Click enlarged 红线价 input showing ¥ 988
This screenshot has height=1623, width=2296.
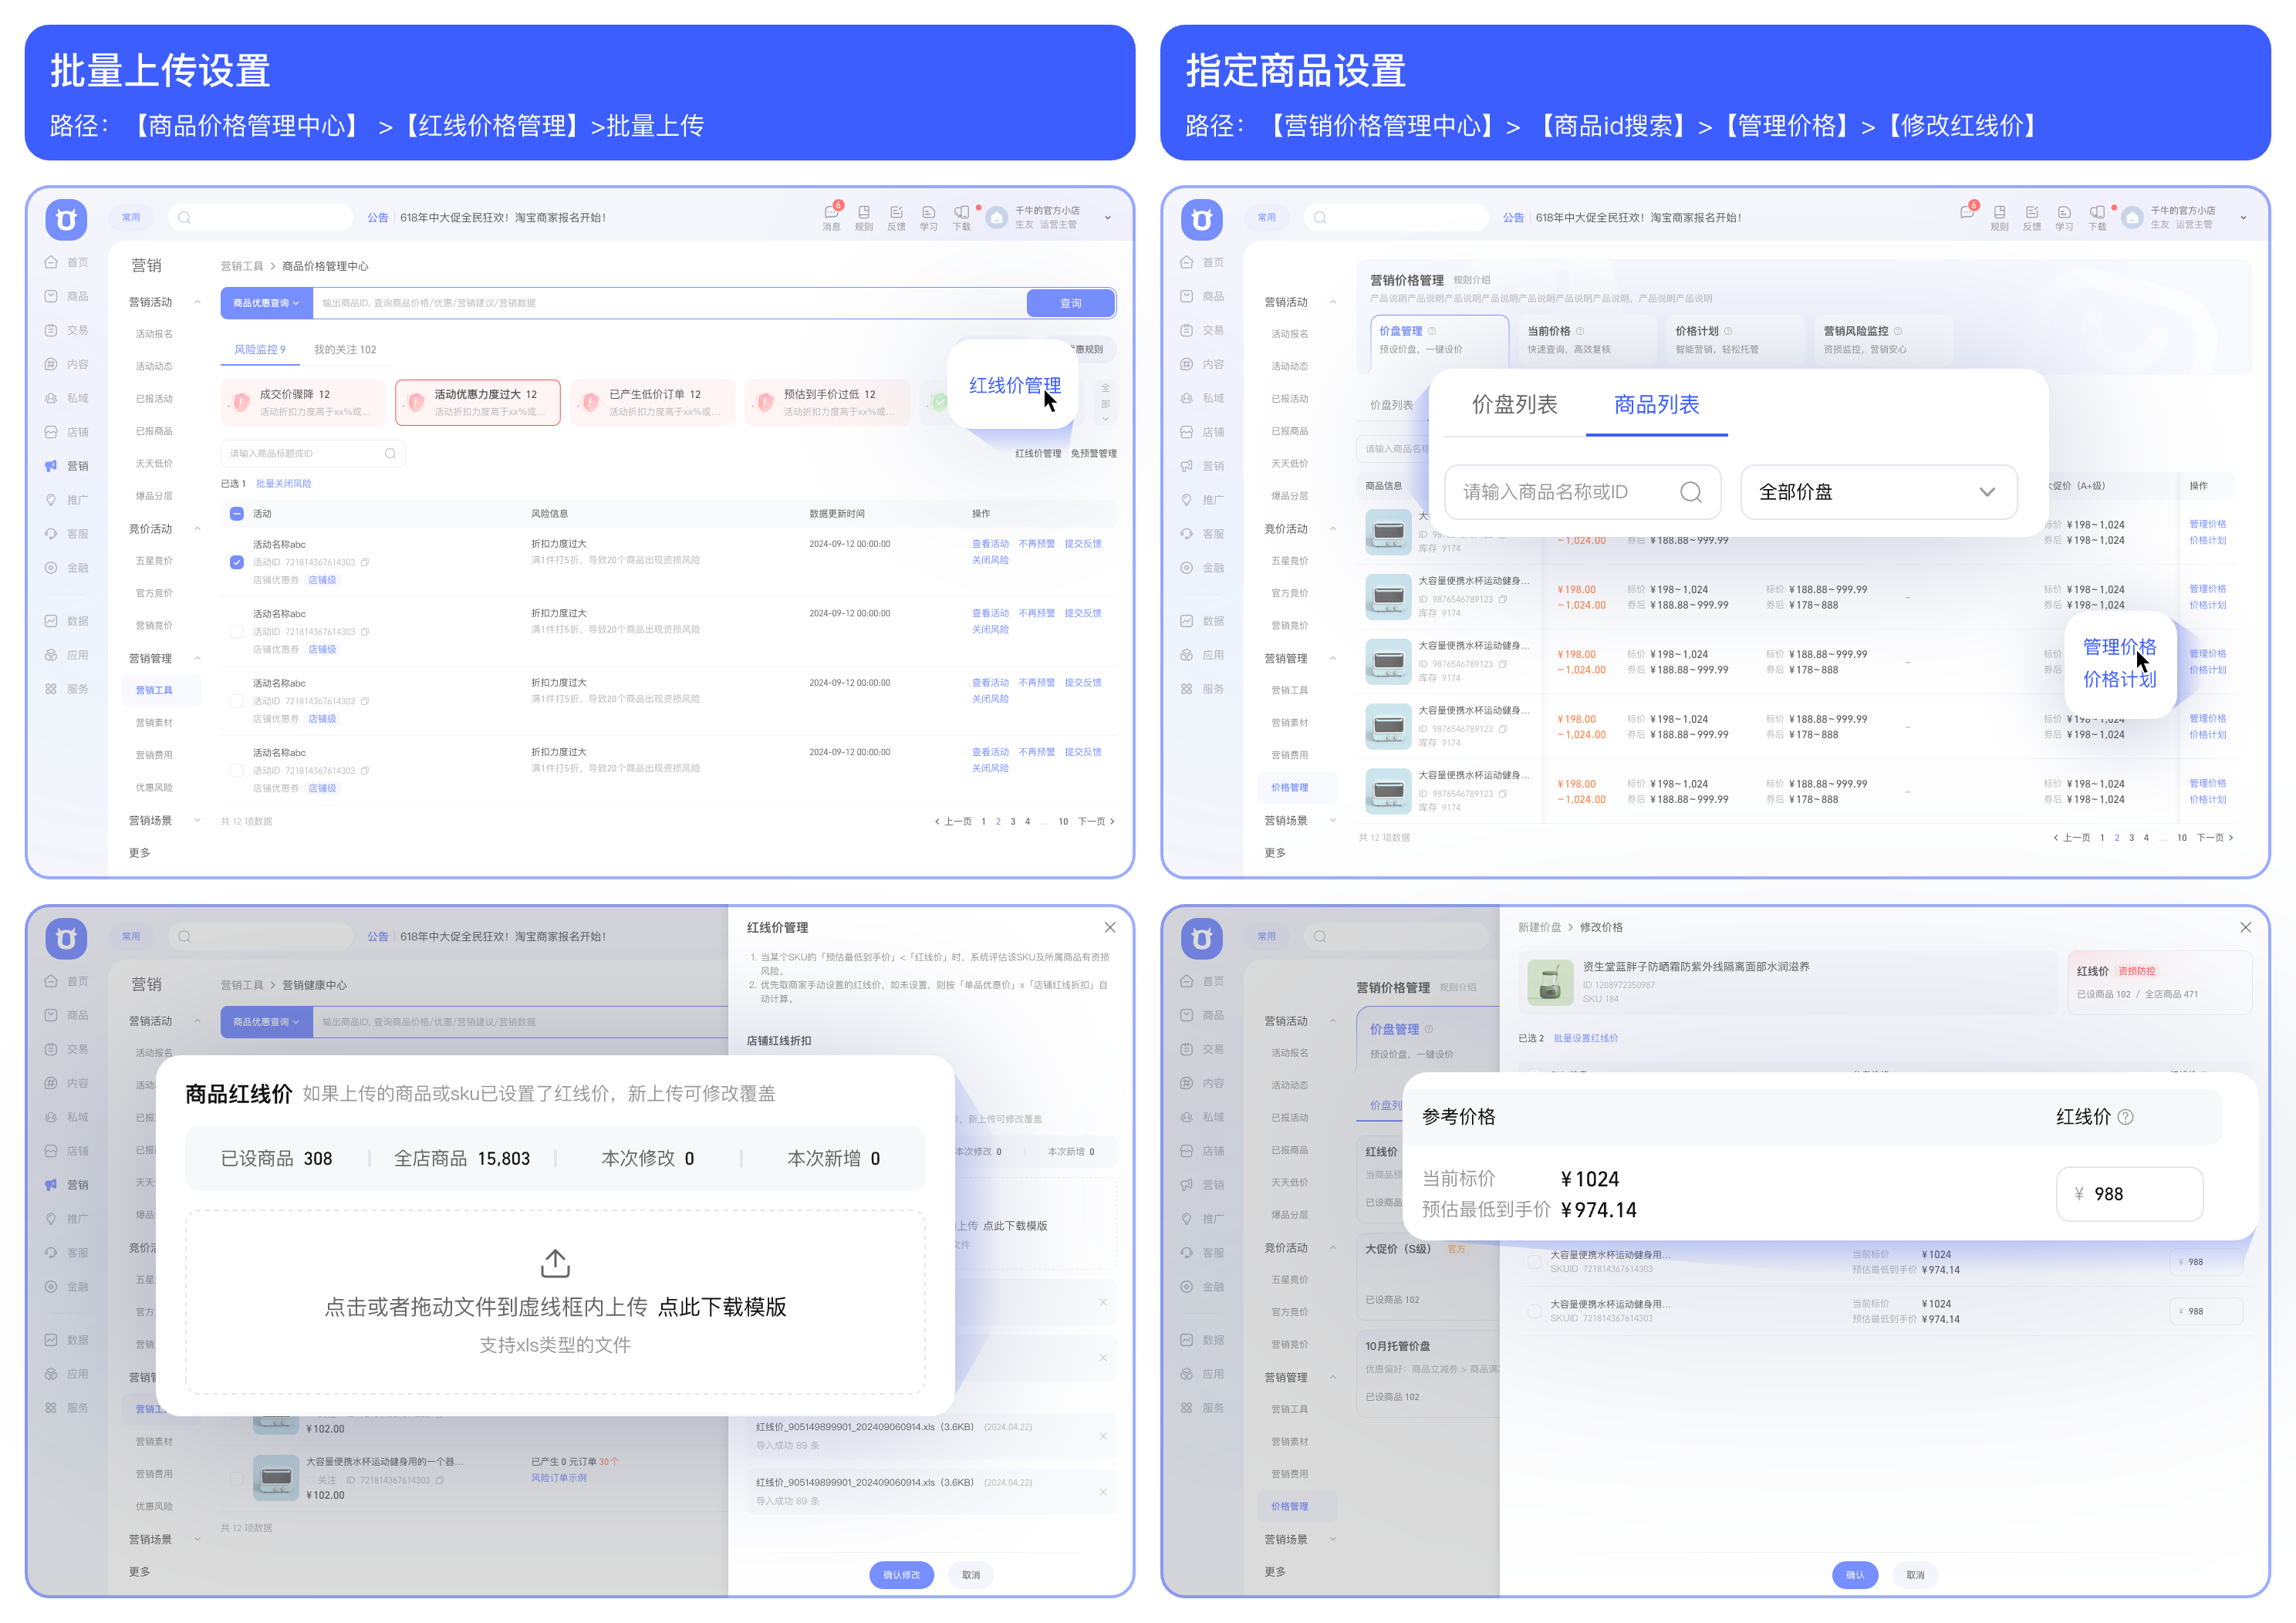(x=2129, y=1194)
